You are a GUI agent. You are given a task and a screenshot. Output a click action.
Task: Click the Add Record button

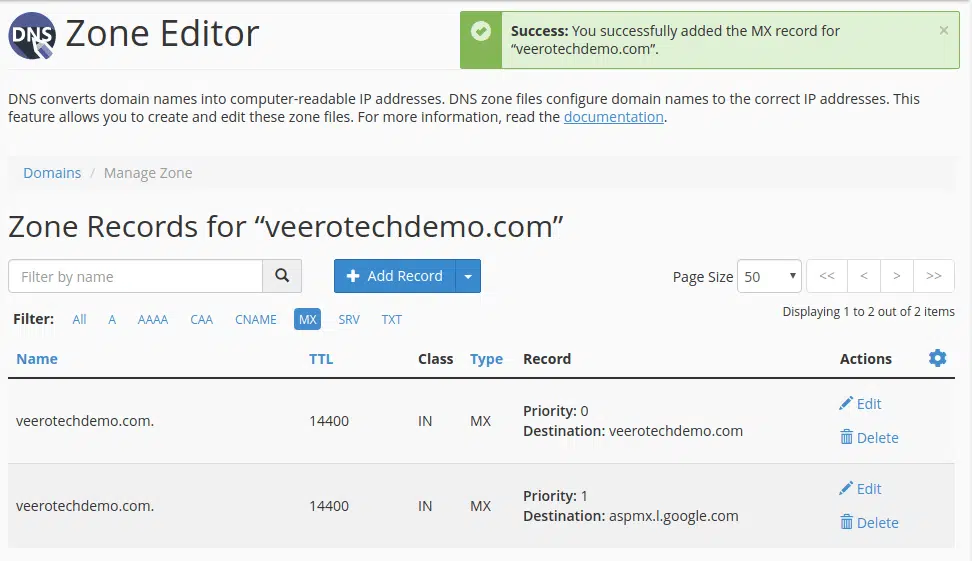pyautogui.click(x=395, y=276)
